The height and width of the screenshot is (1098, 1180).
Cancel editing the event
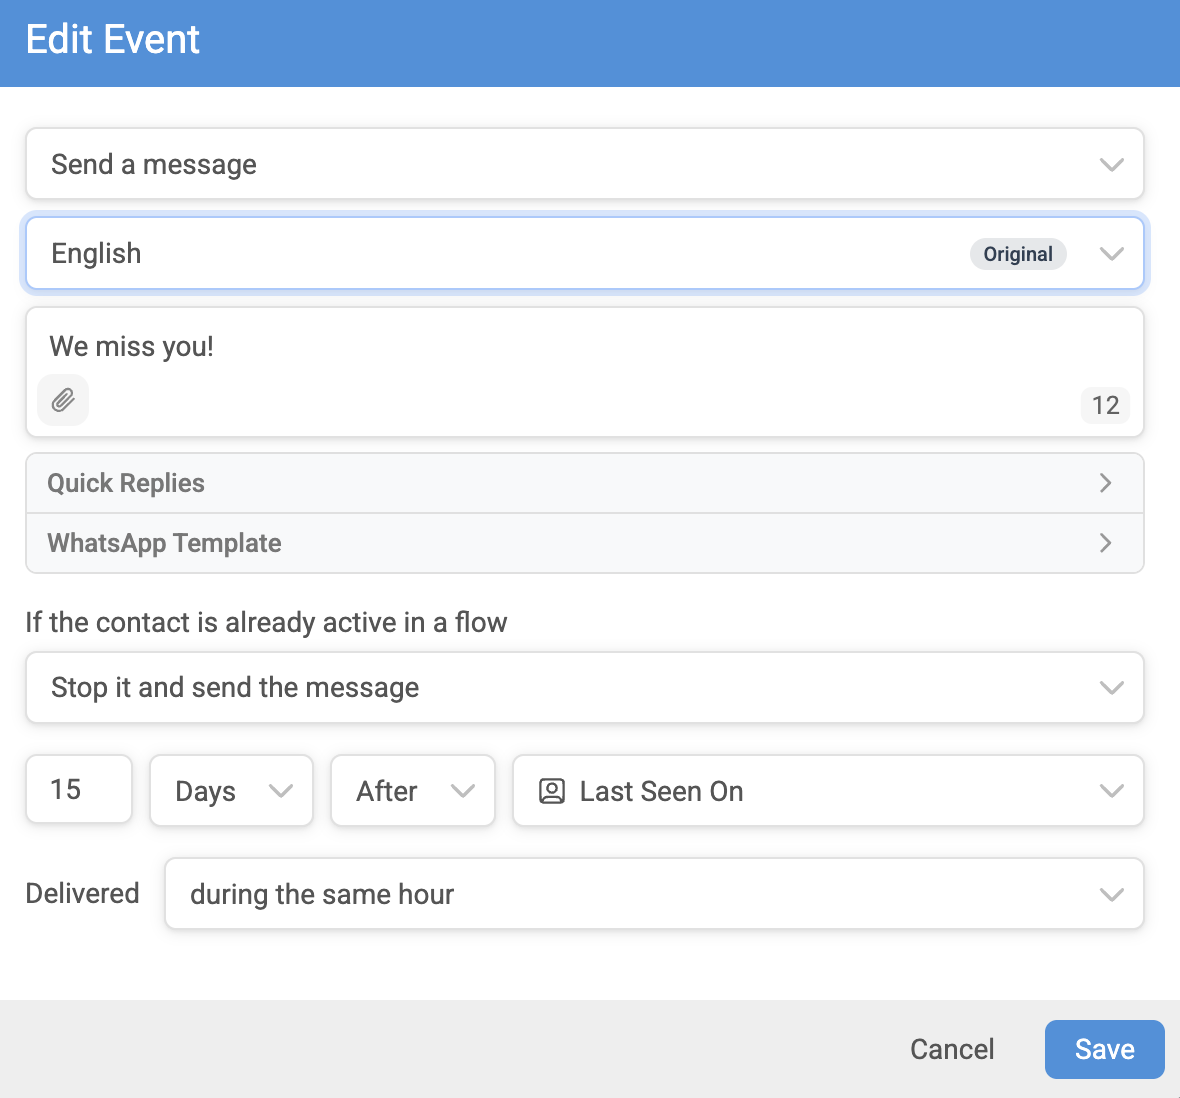(x=952, y=1050)
